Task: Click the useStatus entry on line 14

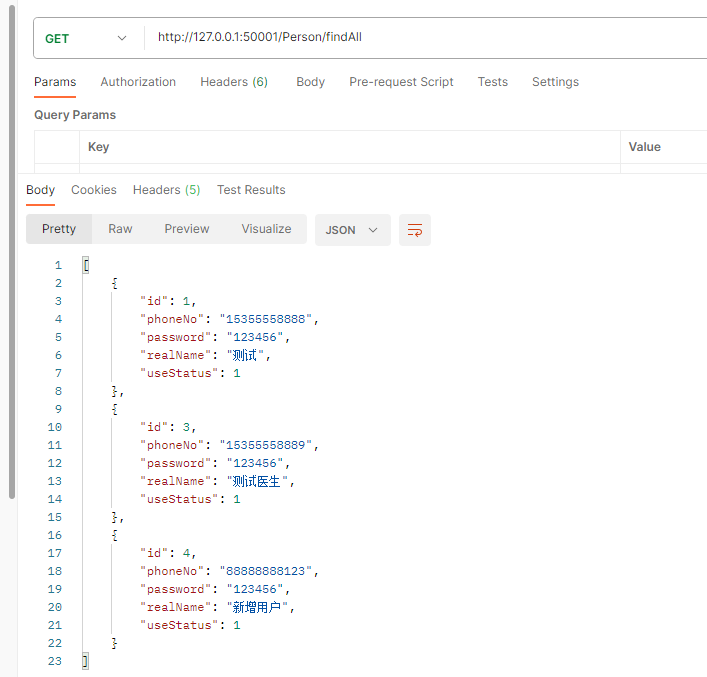Action: point(190,499)
